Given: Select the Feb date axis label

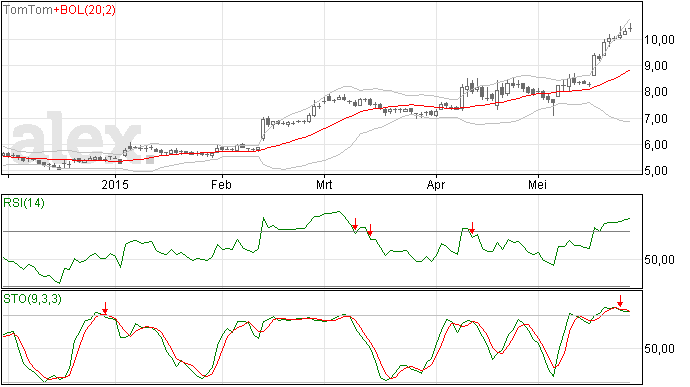Looking at the screenshot, I should [x=221, y=184].
